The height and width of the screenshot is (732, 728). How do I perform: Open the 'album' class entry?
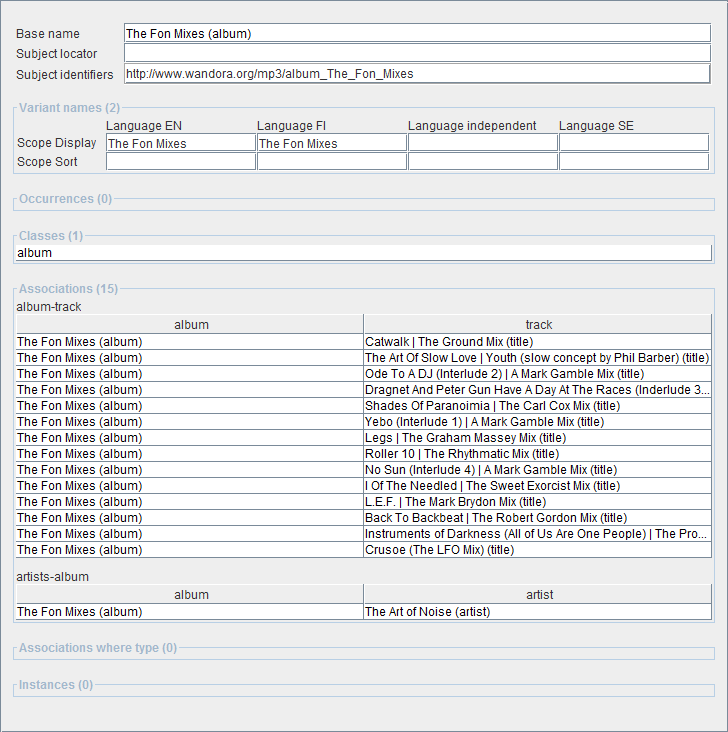point(363,253)
